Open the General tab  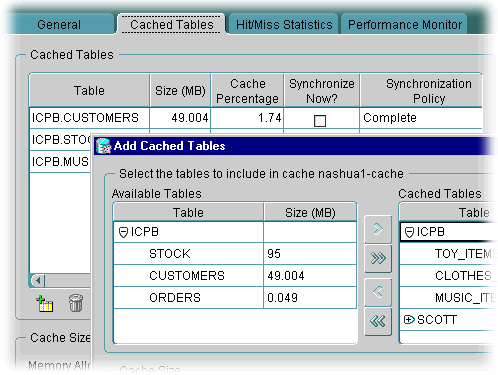(x=59, y=25)
